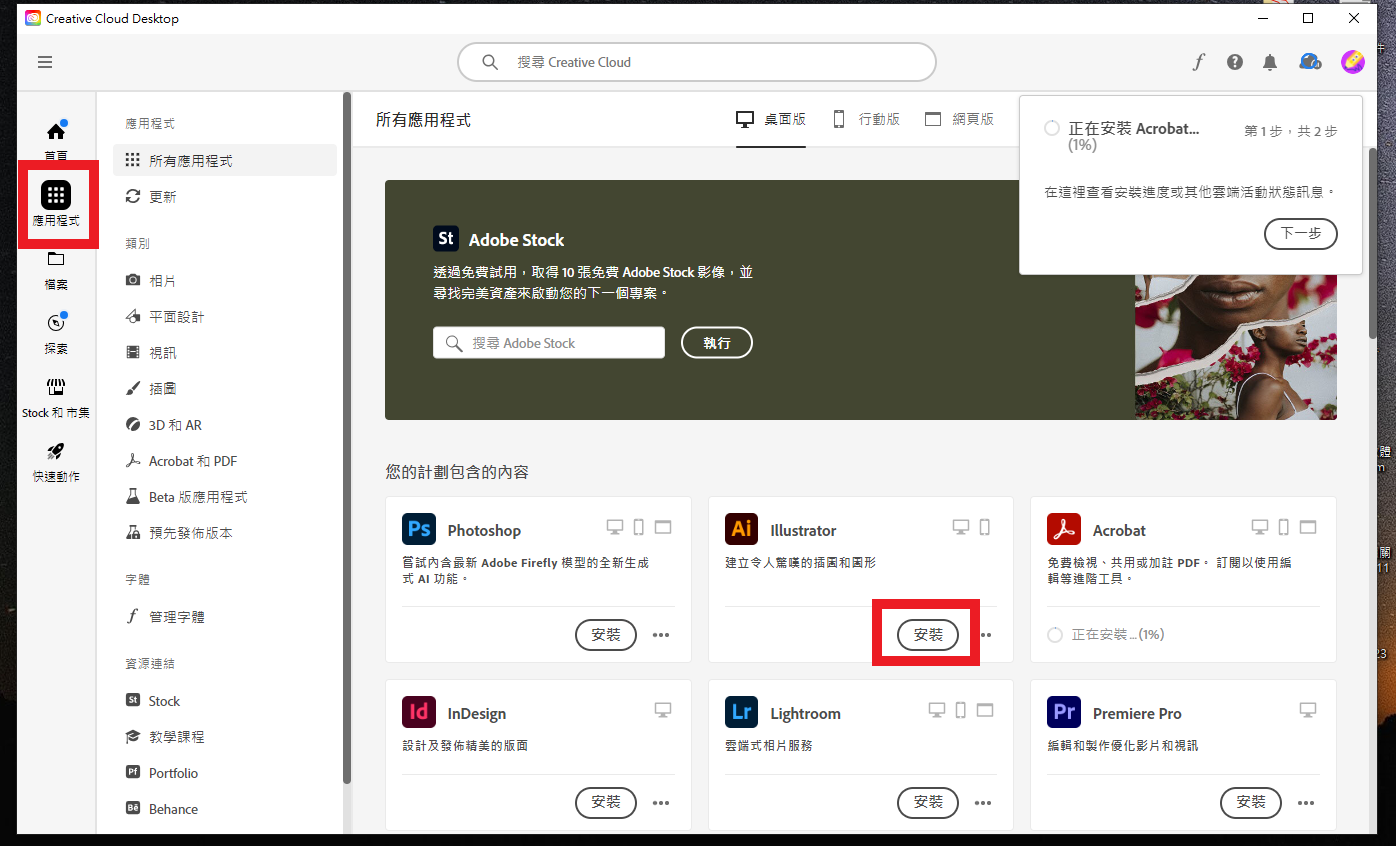The width and height of the screenshot is (1396, 846).
Task: Click 執行 button in Adobe Stock banner
Action: 717,343
